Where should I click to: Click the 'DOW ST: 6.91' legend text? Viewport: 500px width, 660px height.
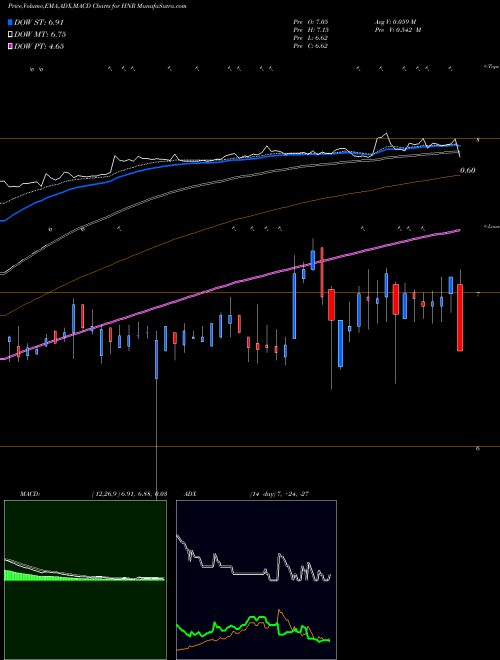tap(39, 22)
